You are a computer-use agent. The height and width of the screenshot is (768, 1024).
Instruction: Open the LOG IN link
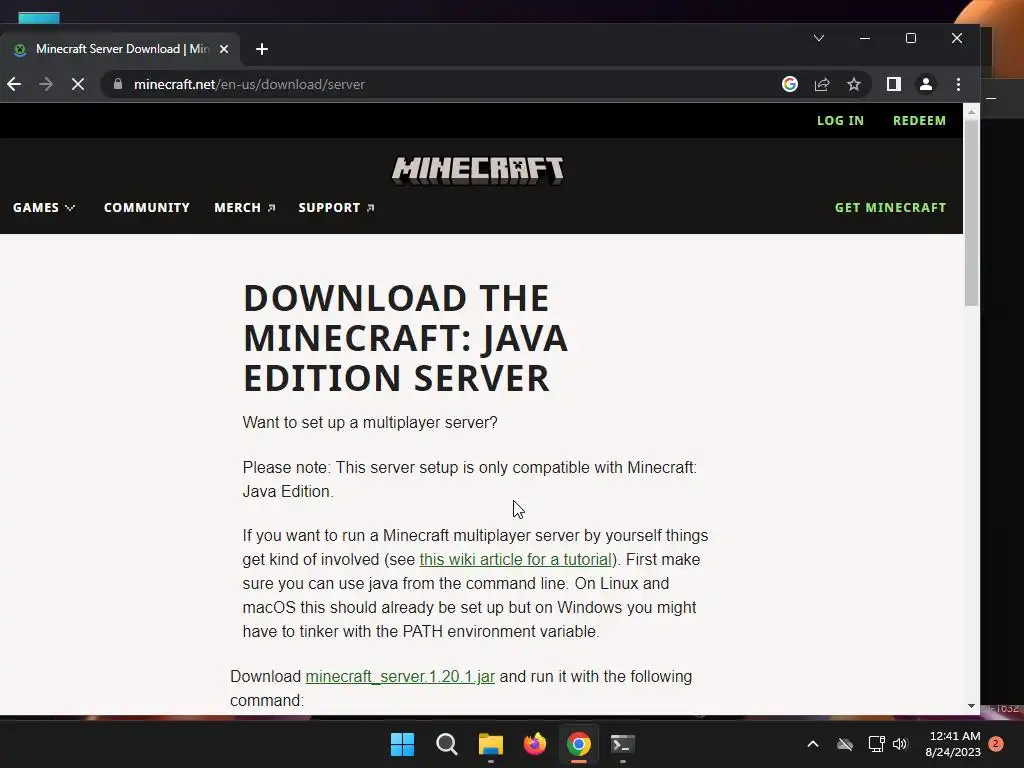click(840, 121)
